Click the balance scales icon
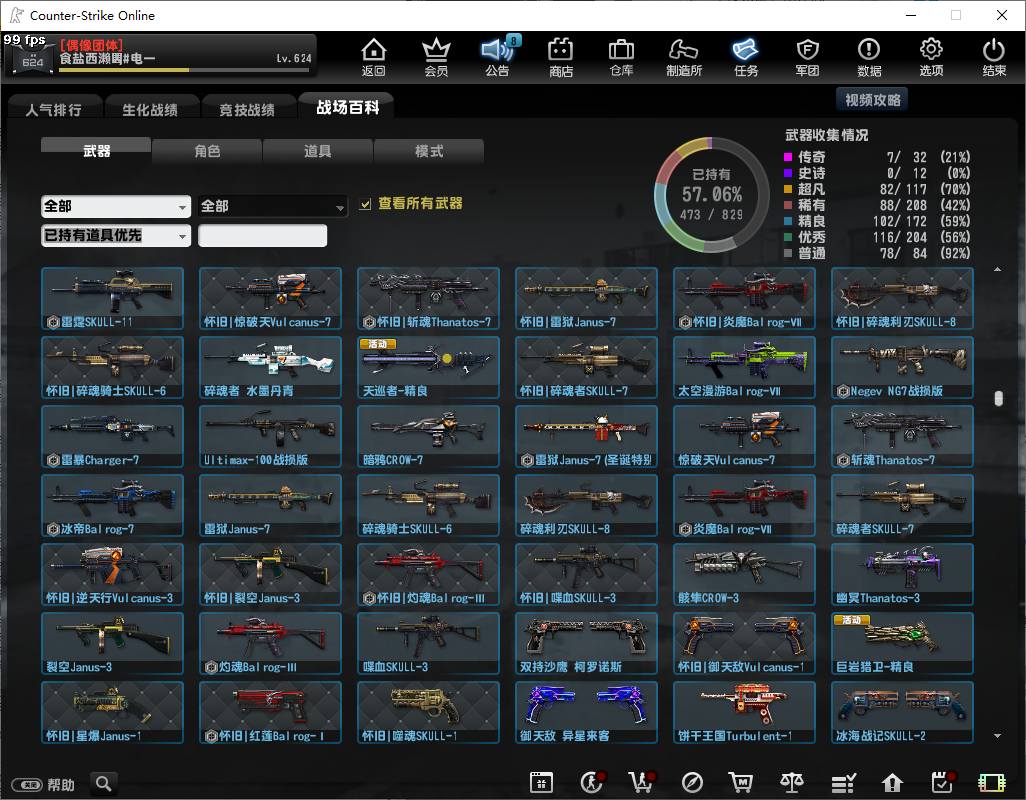The width and height of the screenshot is (1026, 800). pyautogui.click(x=792, y=782)
